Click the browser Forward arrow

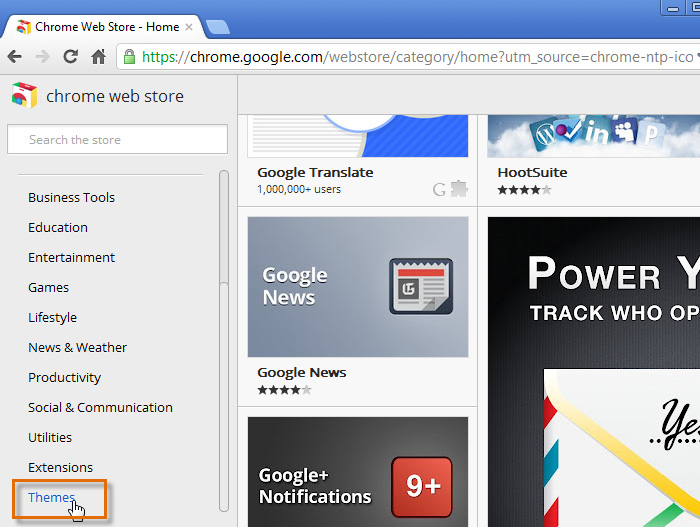click(42, 57)
